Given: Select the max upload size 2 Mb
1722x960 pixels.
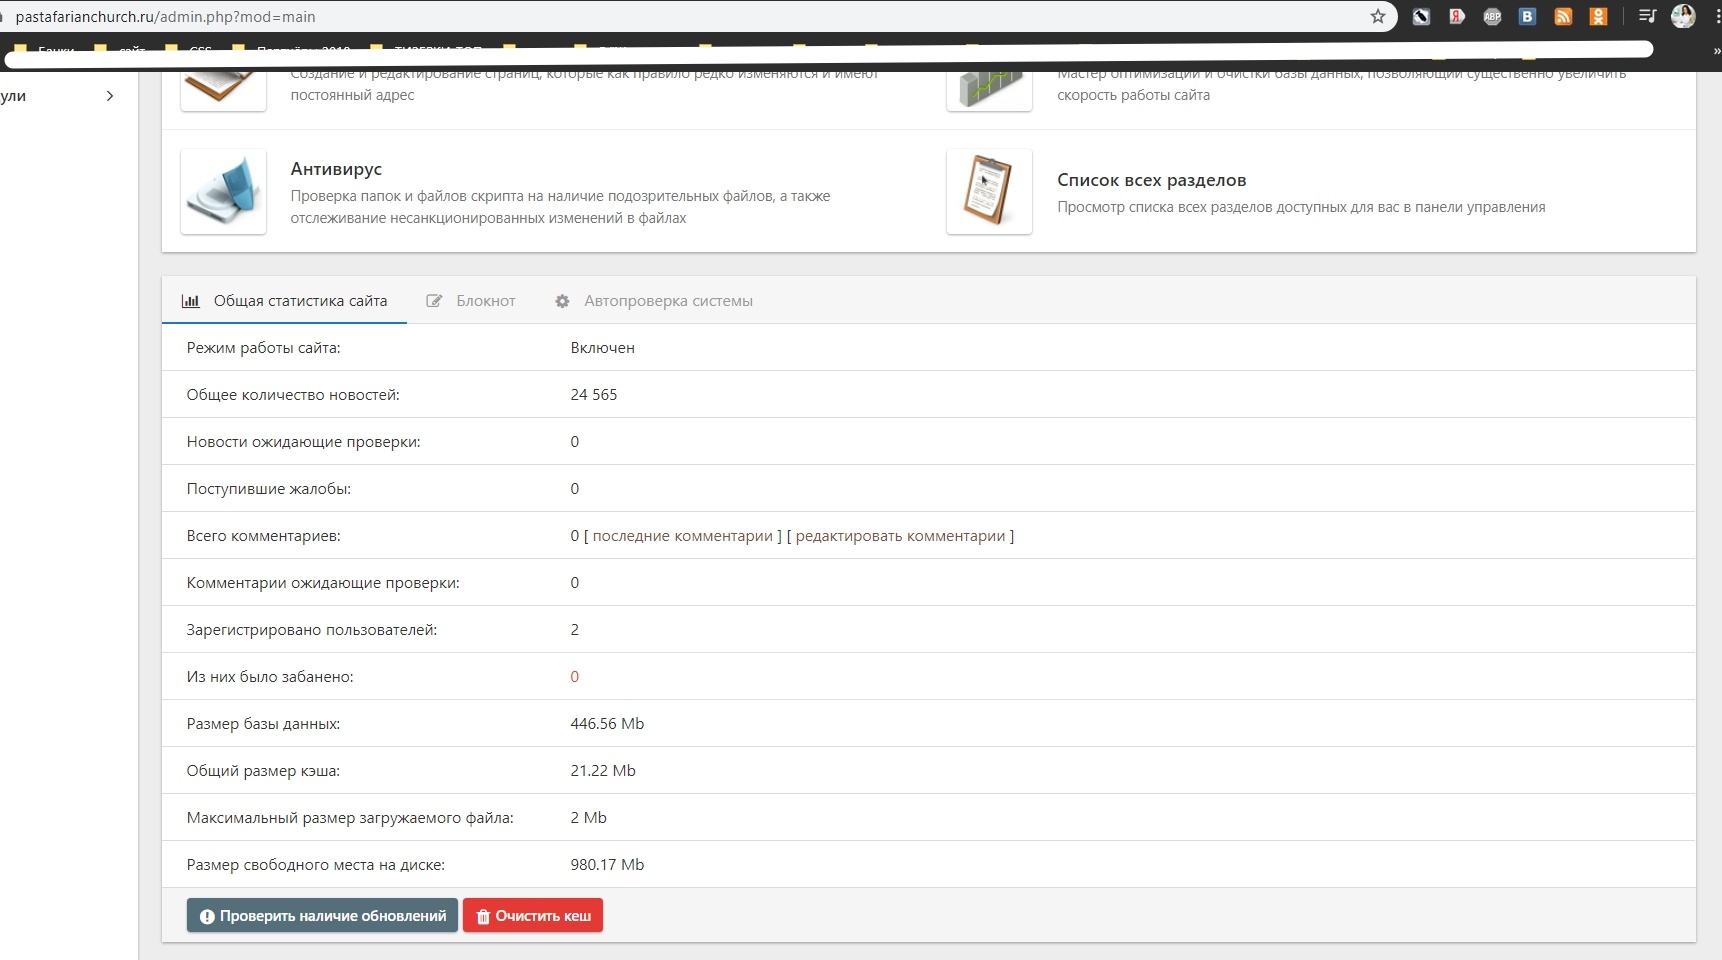Looking at the screenshot, I should 588,818.
